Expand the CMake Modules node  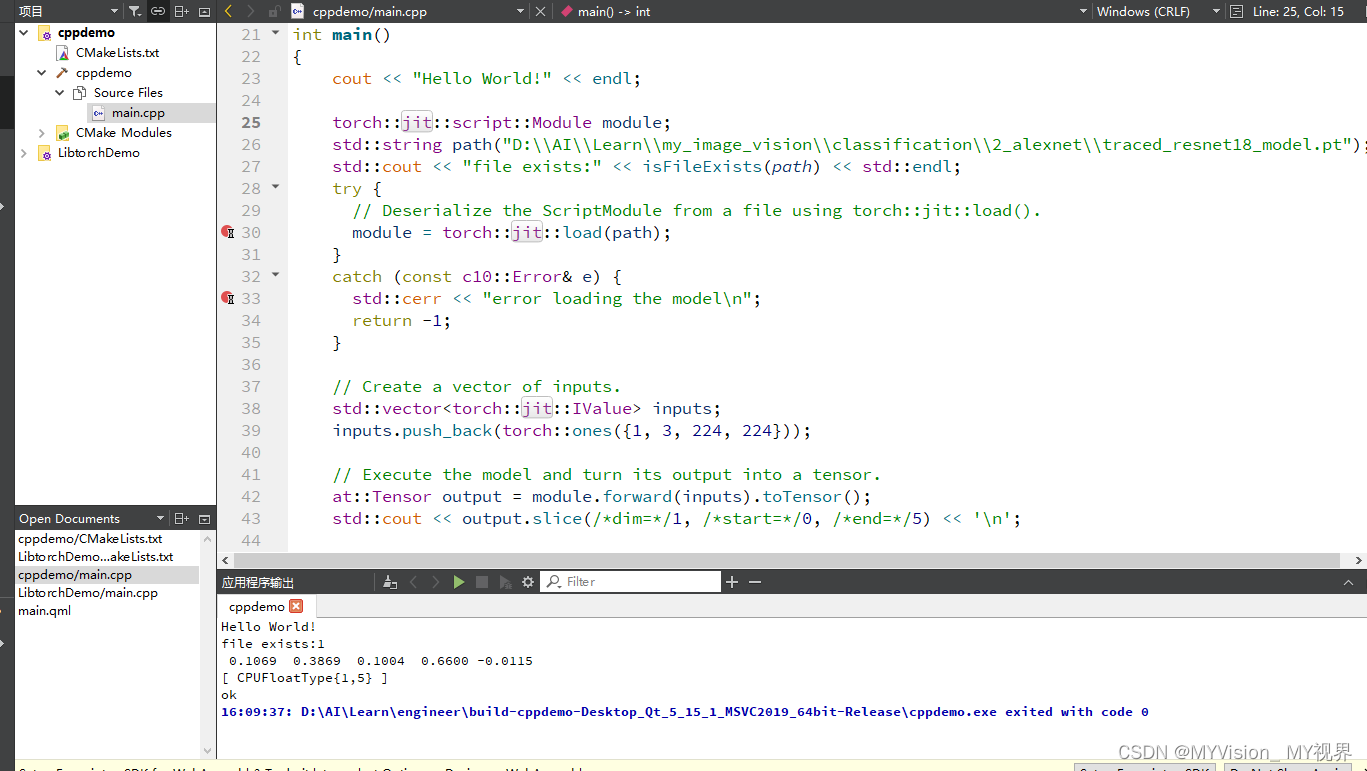coord(42,133)
